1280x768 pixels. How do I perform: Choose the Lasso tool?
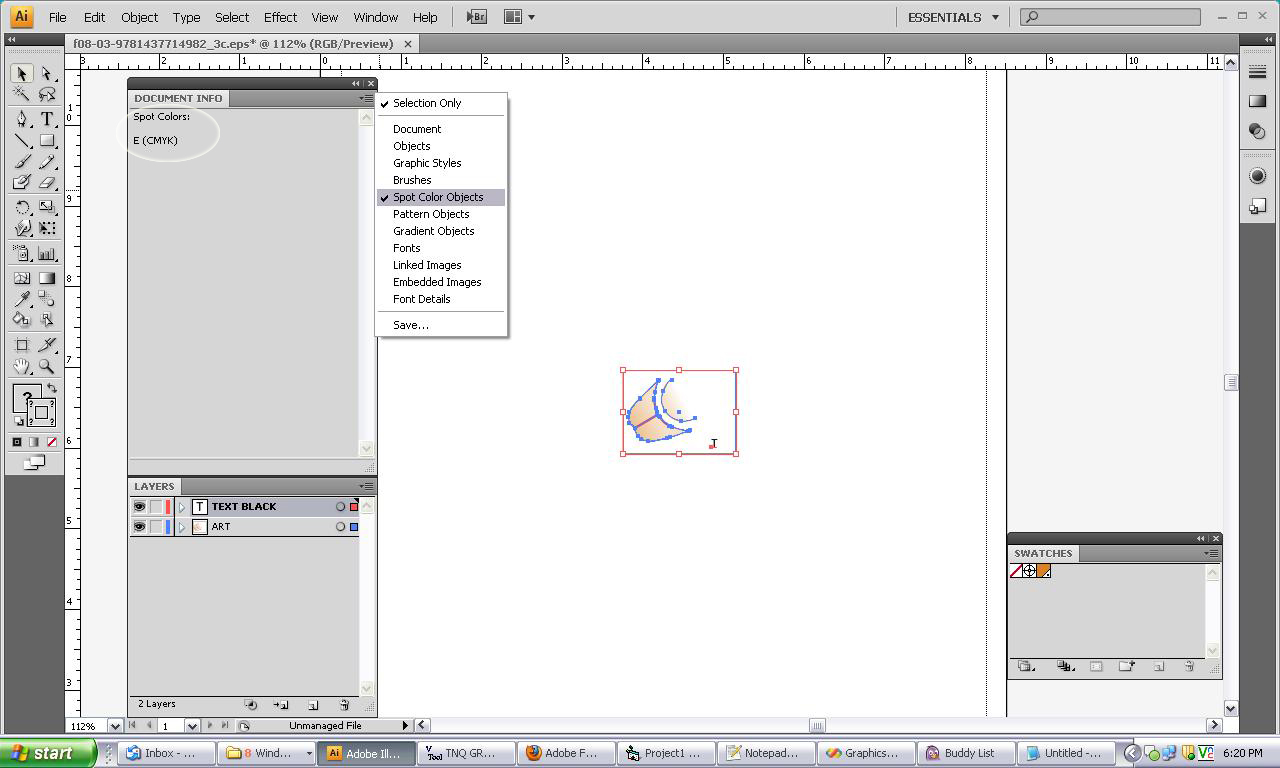pos(47,95)
